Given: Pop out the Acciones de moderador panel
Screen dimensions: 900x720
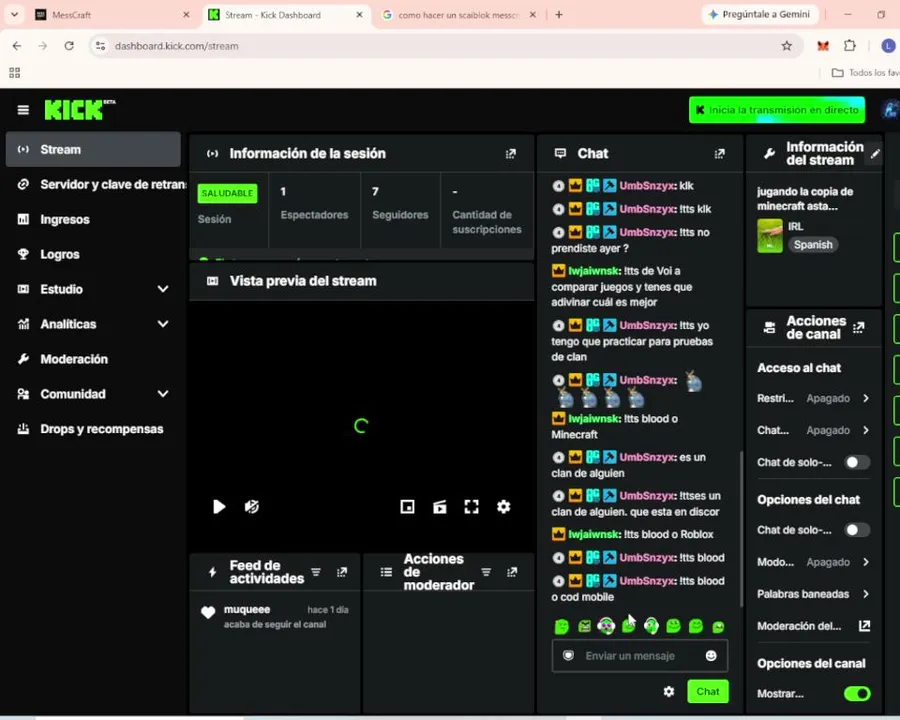Looking at the screenshot, I should pos(512,572).
